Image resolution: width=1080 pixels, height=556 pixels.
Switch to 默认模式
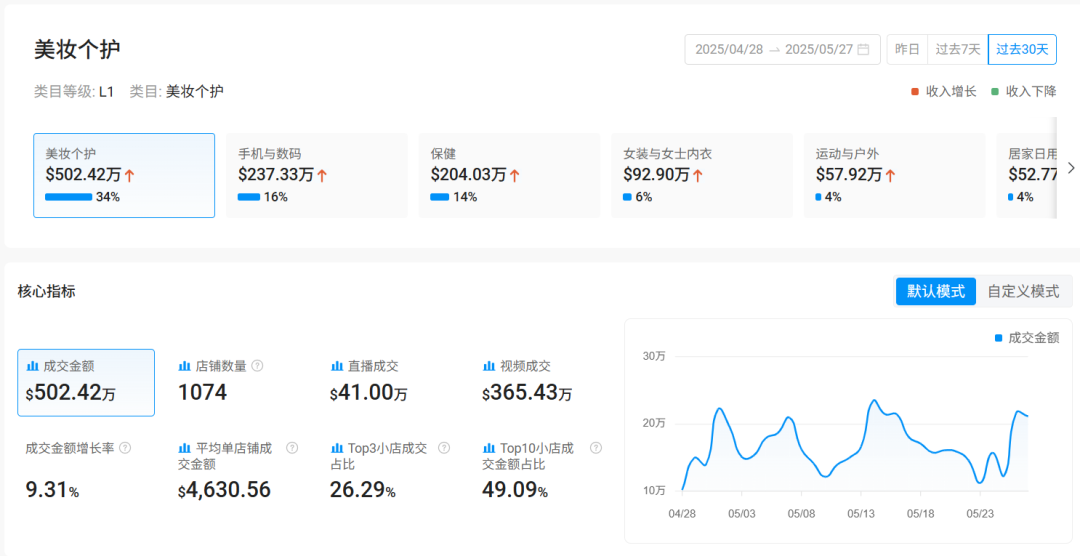(936, 291)
